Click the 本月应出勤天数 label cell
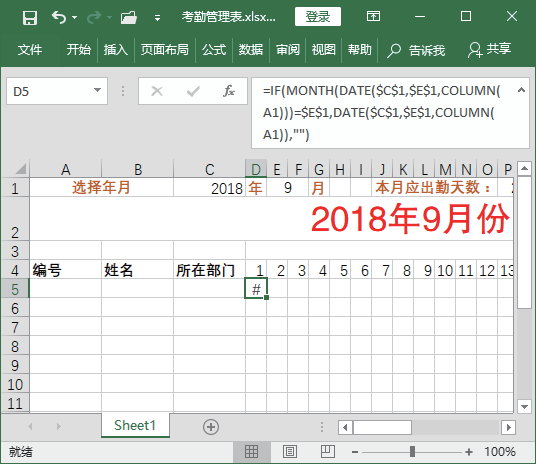Viewport: 536px width, 464px height. [x=434, y=187]
